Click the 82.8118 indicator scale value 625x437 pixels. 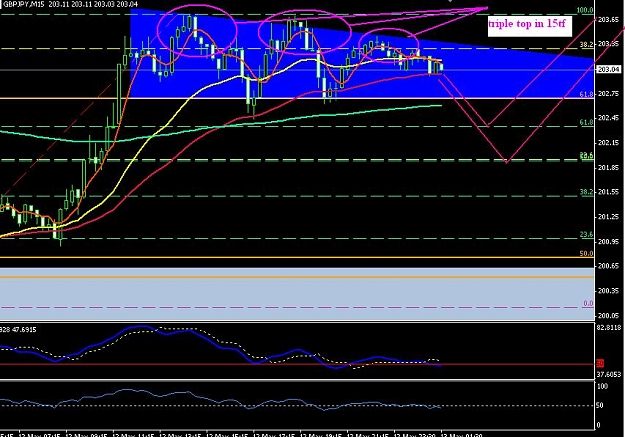click(610, 327)
